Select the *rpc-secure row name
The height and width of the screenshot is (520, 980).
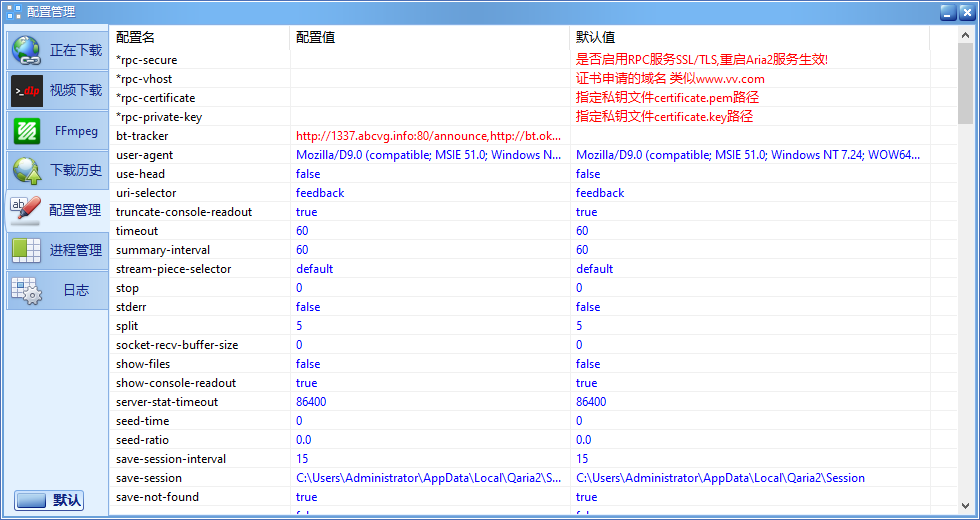(147, 60)
